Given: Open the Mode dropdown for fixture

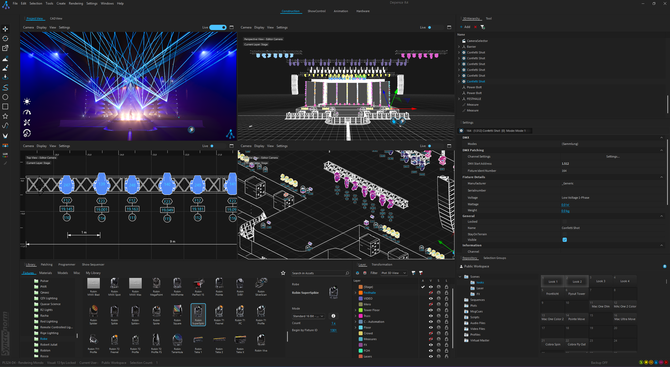Looking at the screenshot, I should point(308,316).
